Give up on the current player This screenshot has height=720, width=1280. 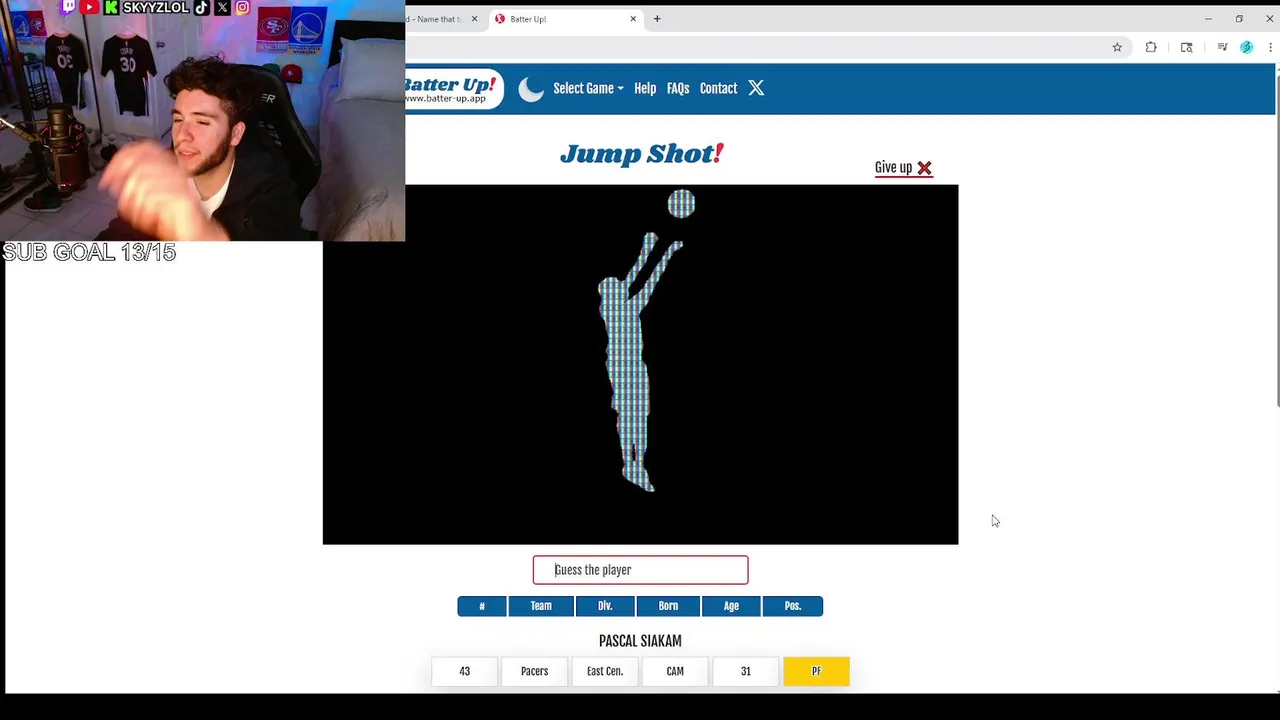[x=903, y=168]
